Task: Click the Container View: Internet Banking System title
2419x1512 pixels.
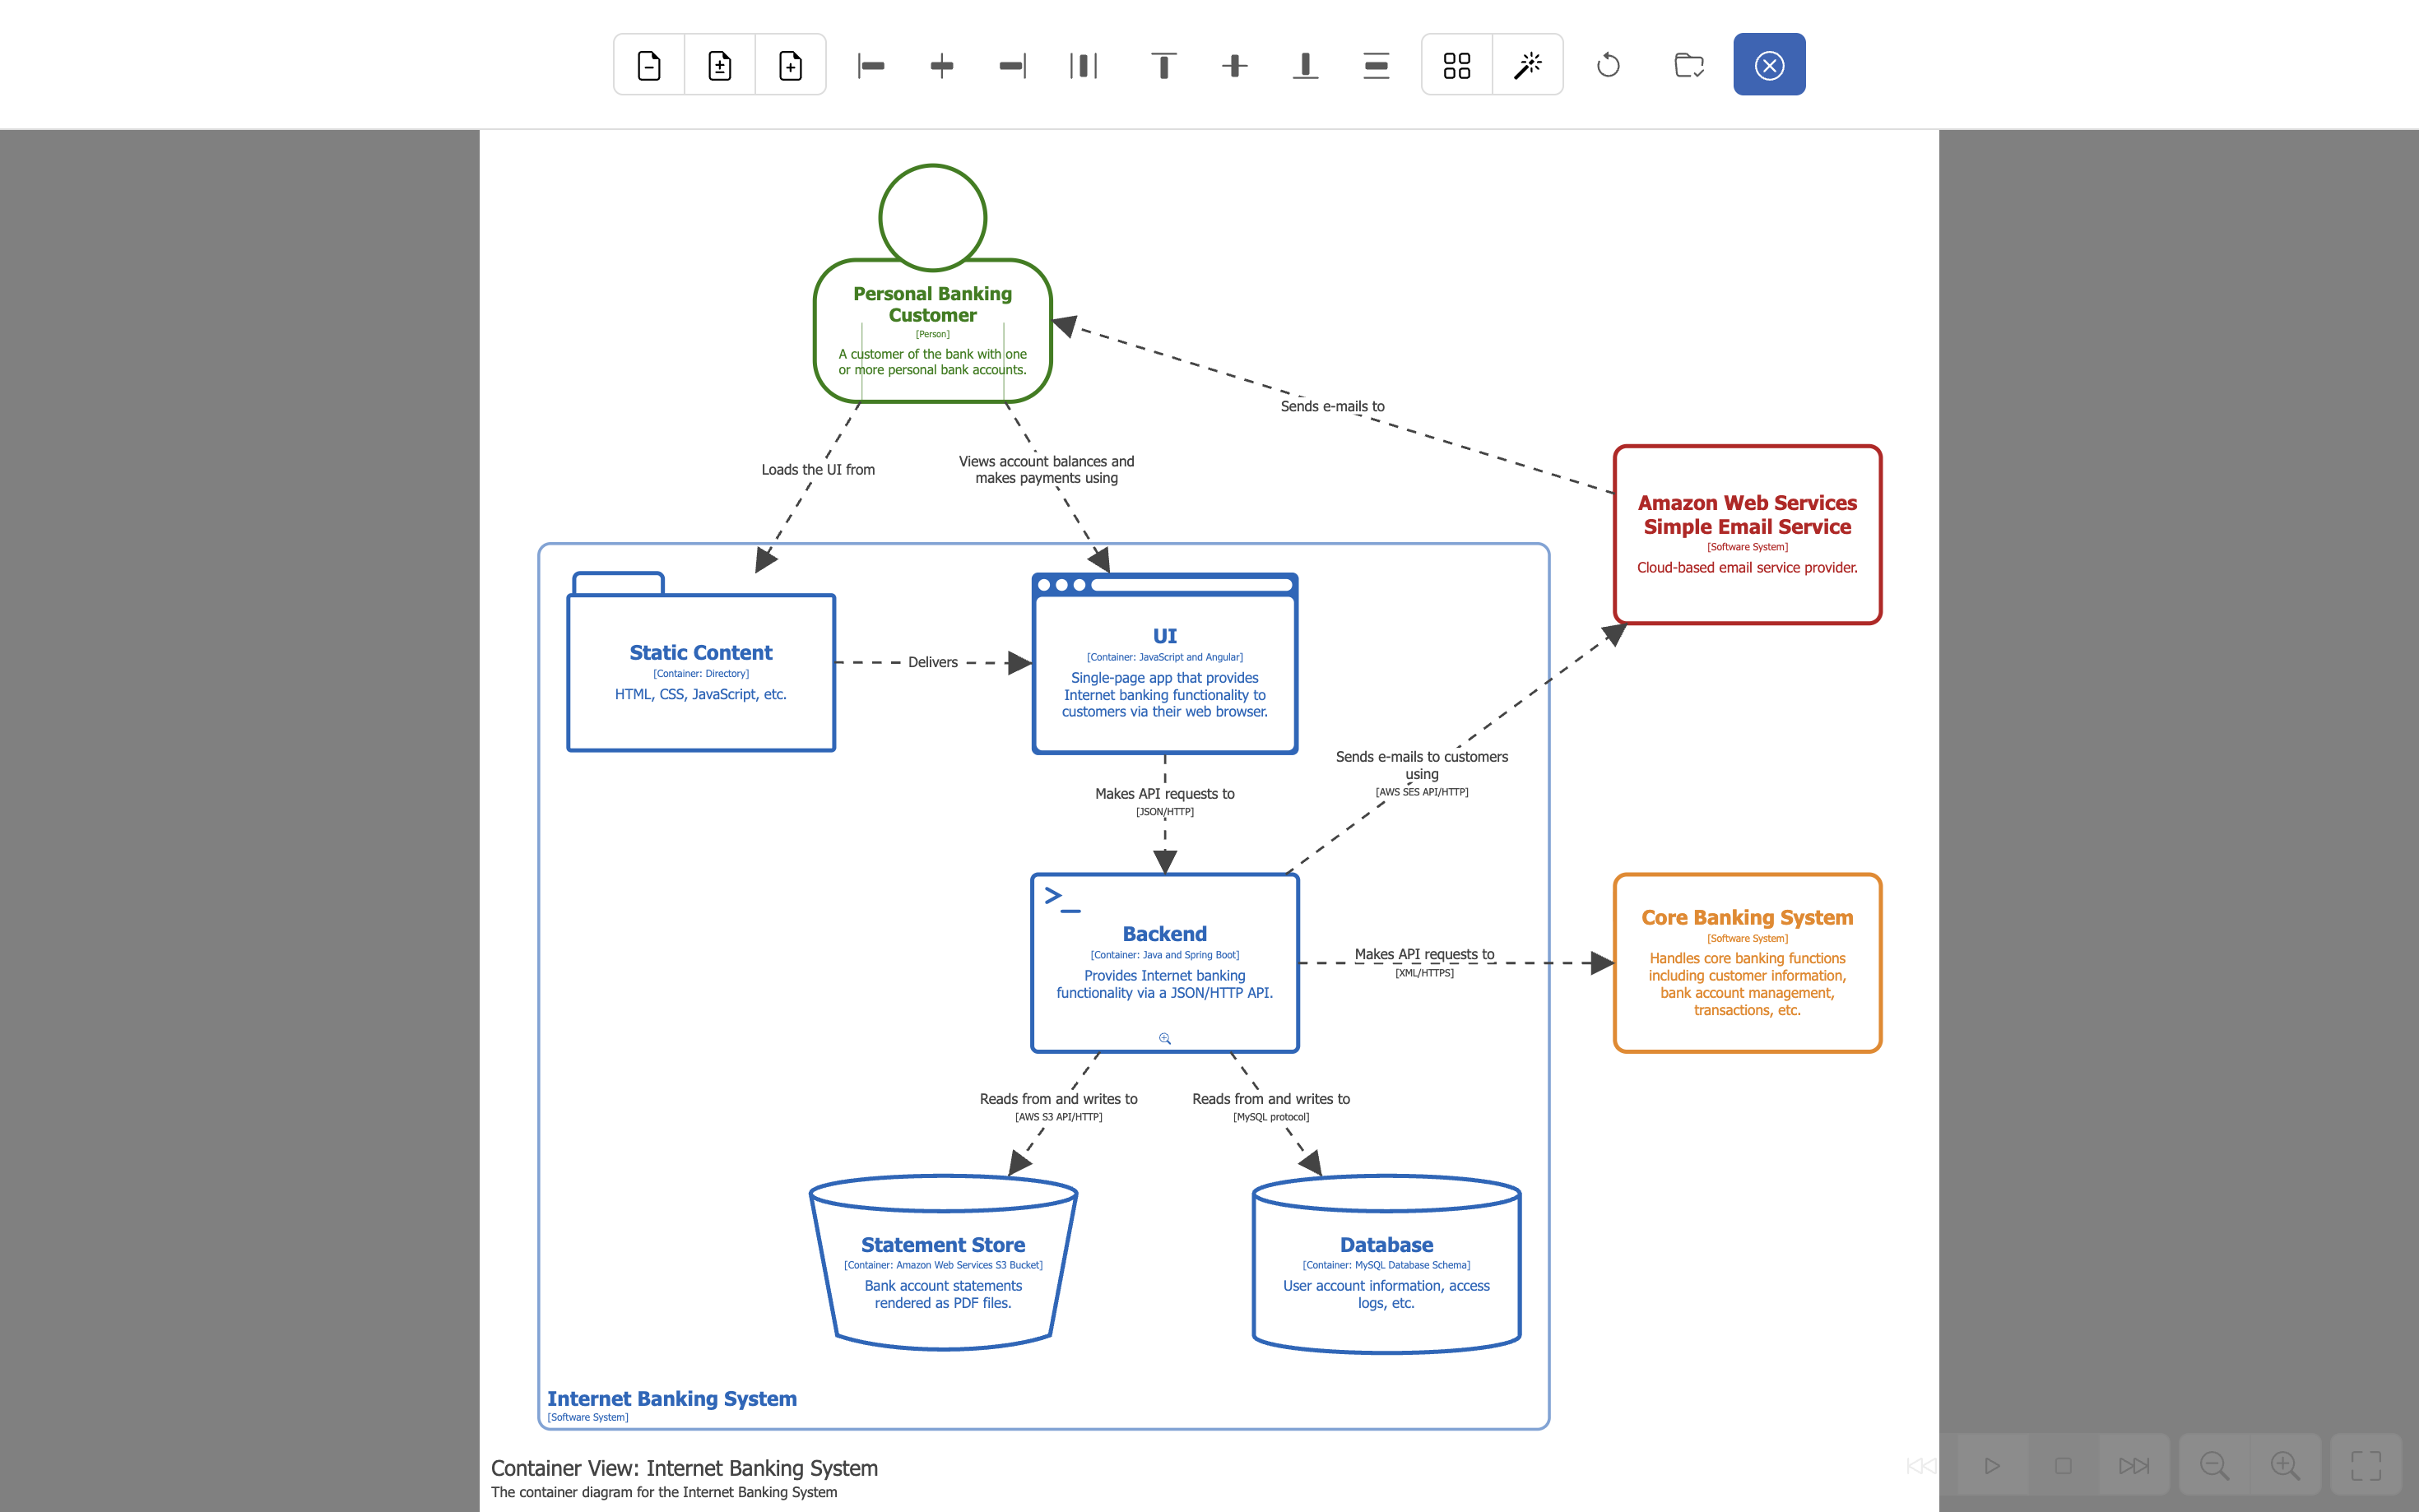Action: 684,1468
